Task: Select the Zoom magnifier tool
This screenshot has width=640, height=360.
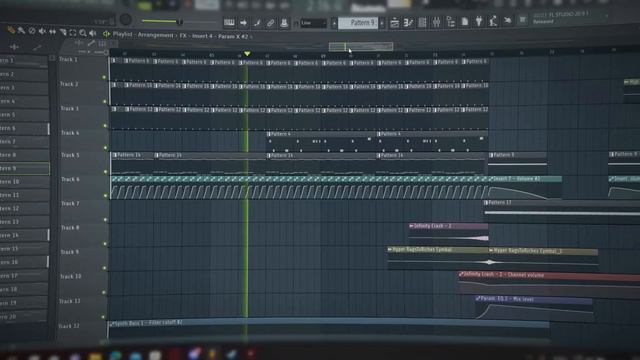Action: (x=83, y=33)
